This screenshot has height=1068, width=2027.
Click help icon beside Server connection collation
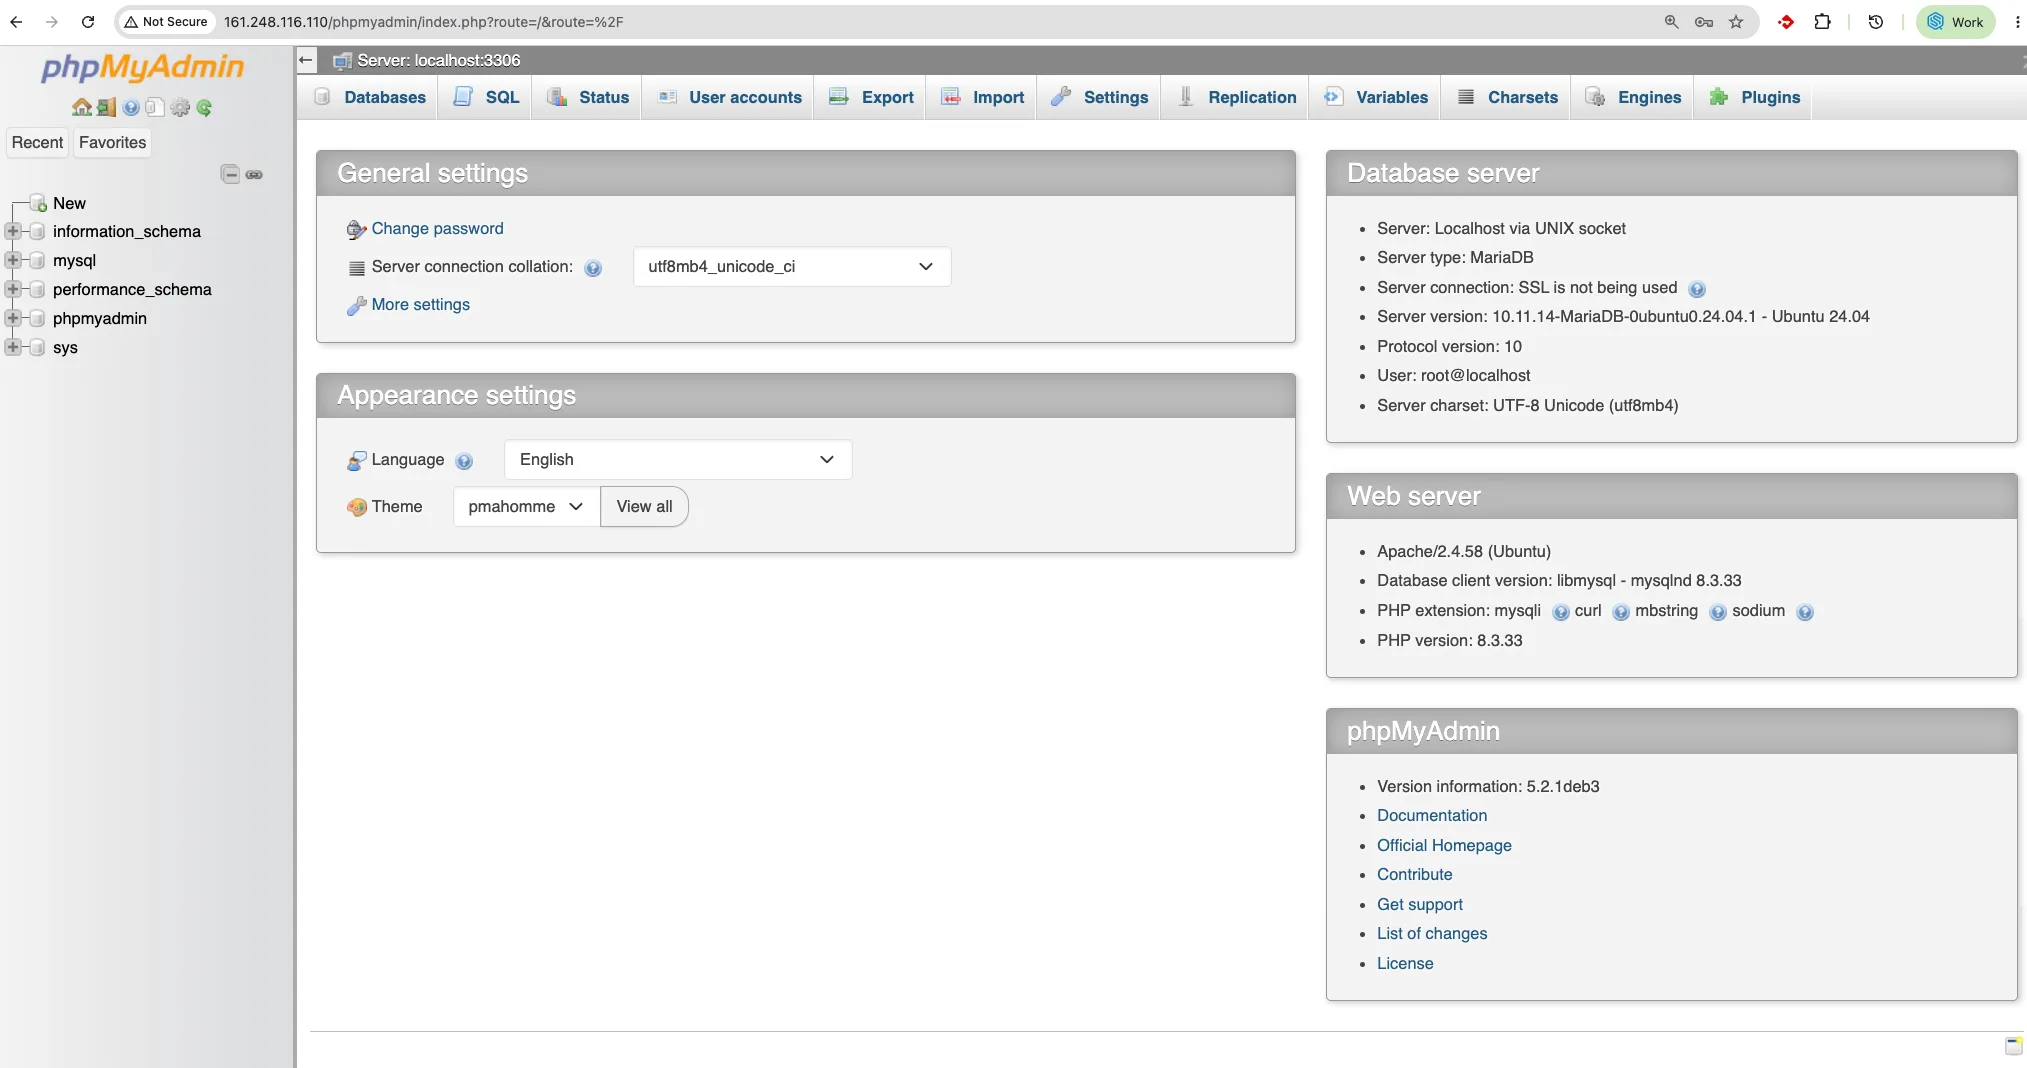coord(593,268)
